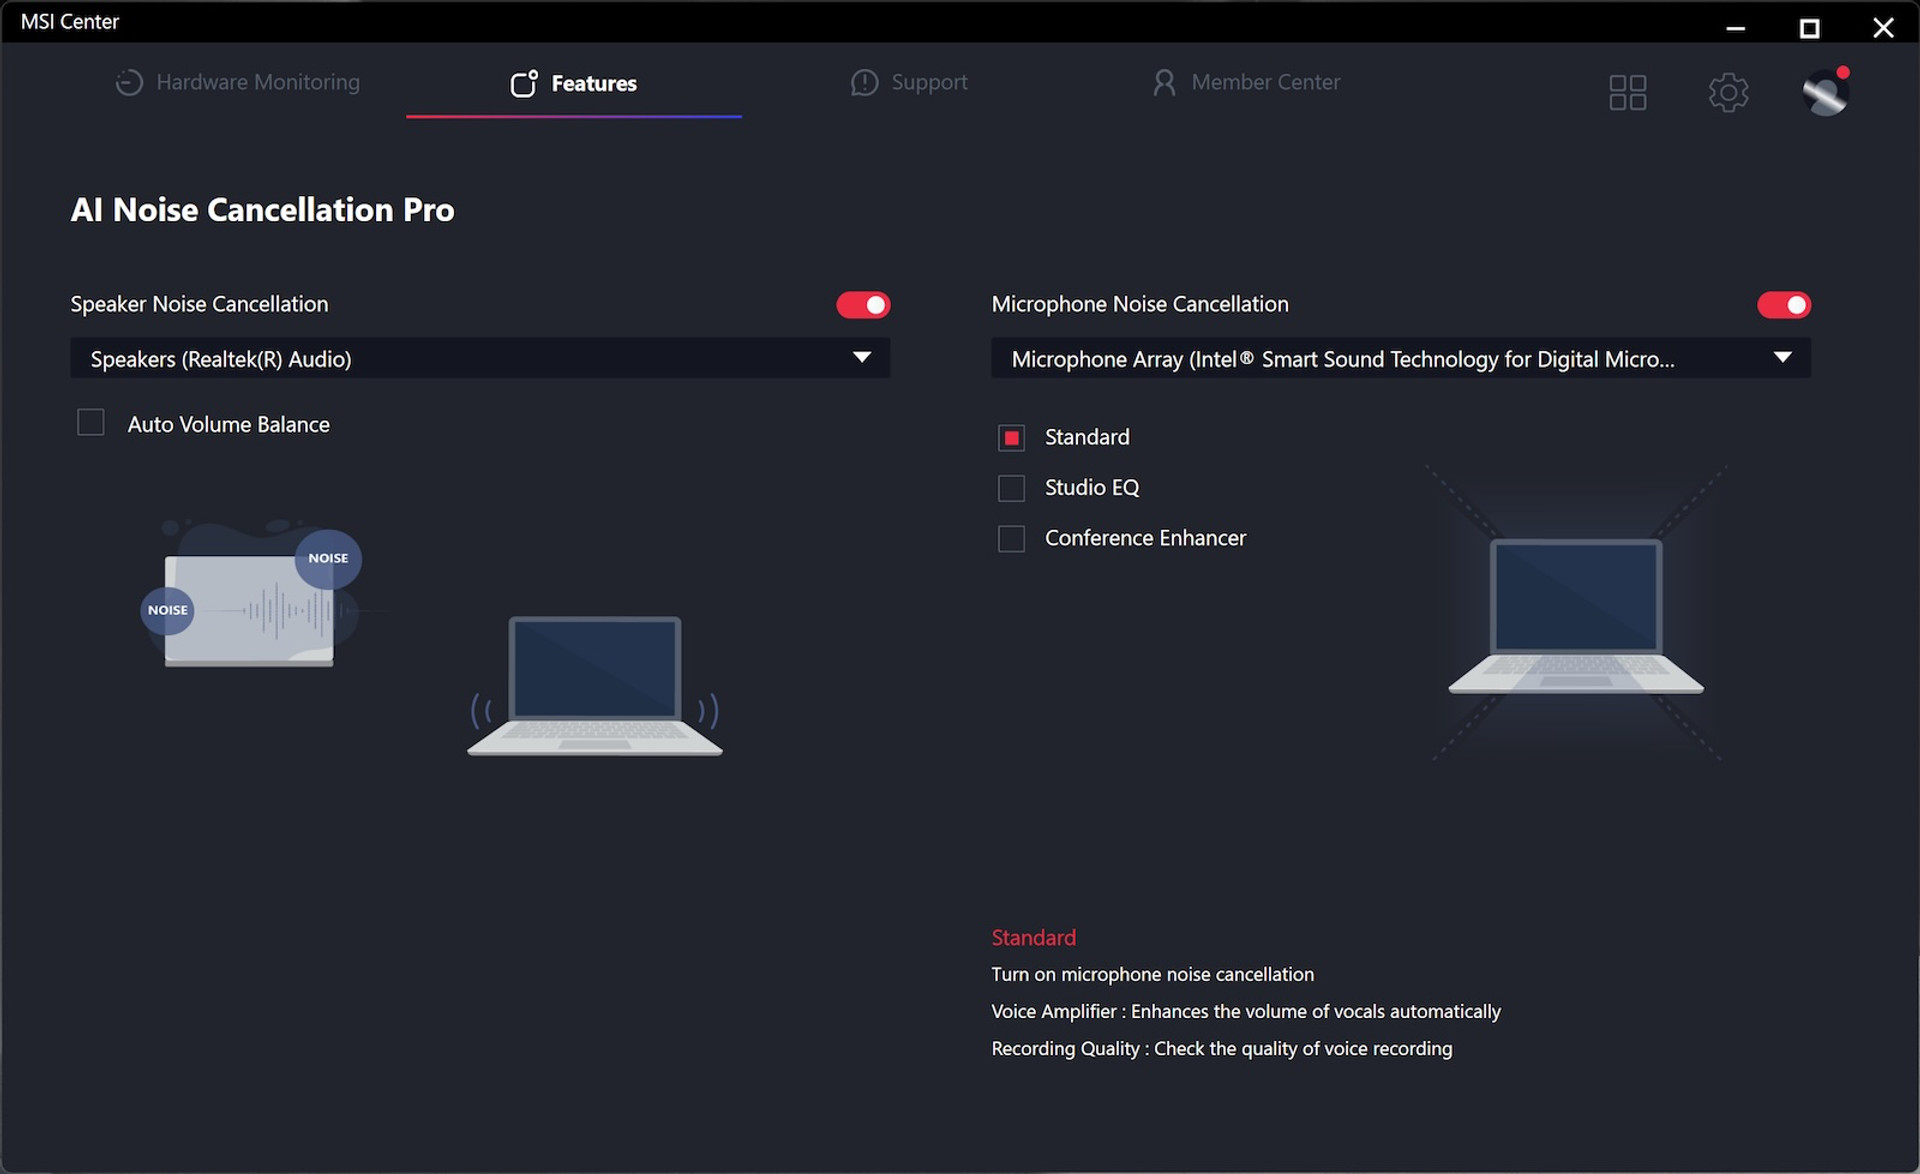The image size is (1920, 1174).
Task: Check the Conference Enhancer option
Action: point(1011,539)
